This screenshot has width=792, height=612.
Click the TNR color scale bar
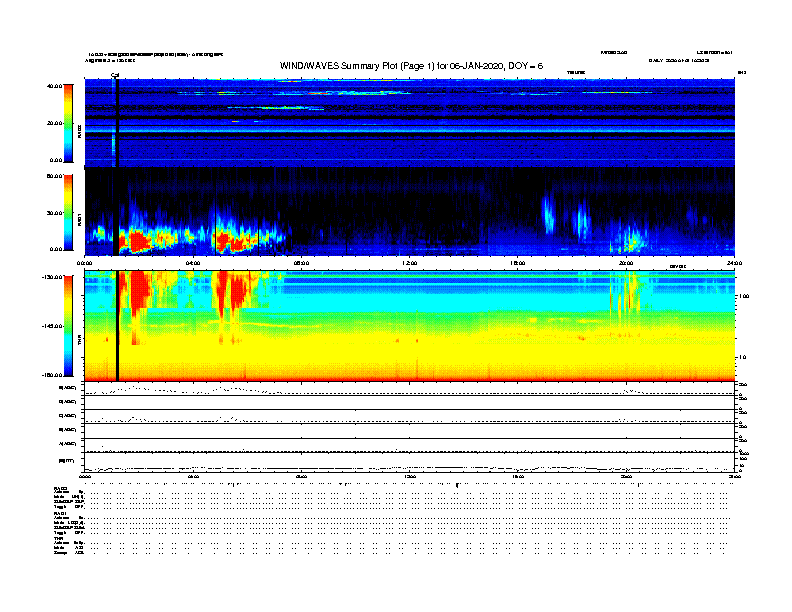pyautogui.click(x=68, y=326)
